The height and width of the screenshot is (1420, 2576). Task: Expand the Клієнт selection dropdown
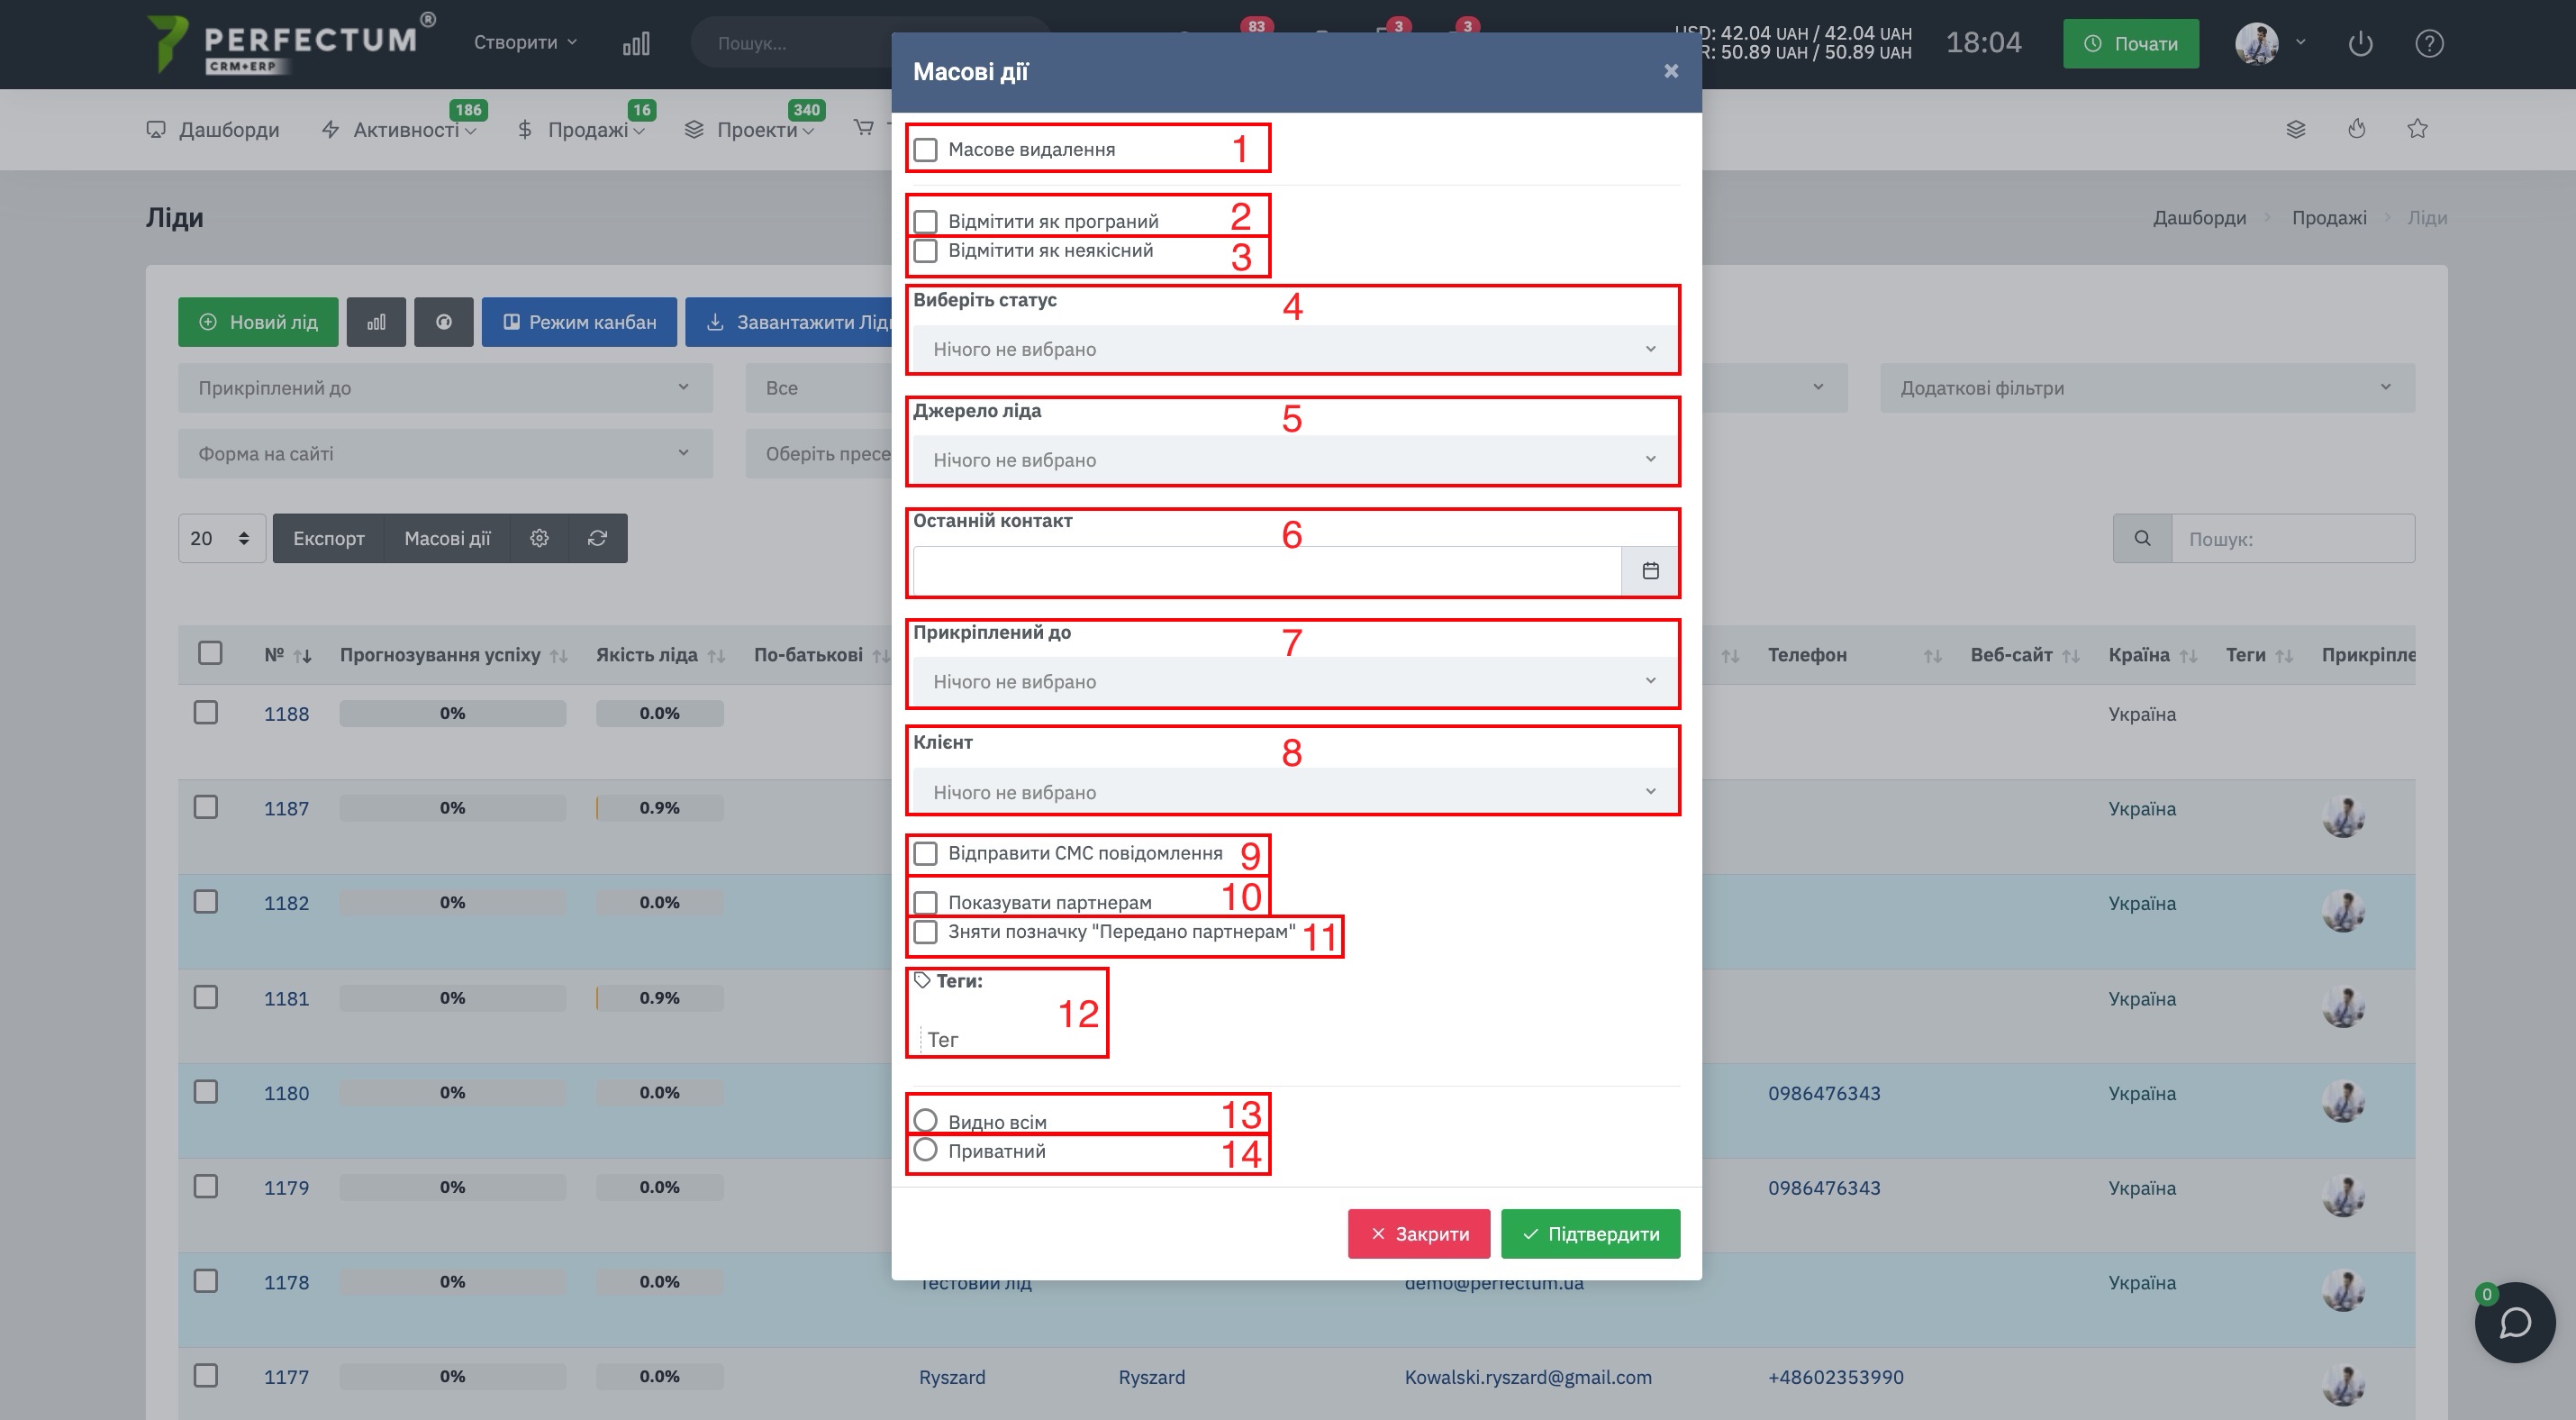[x=1294, y=792]
